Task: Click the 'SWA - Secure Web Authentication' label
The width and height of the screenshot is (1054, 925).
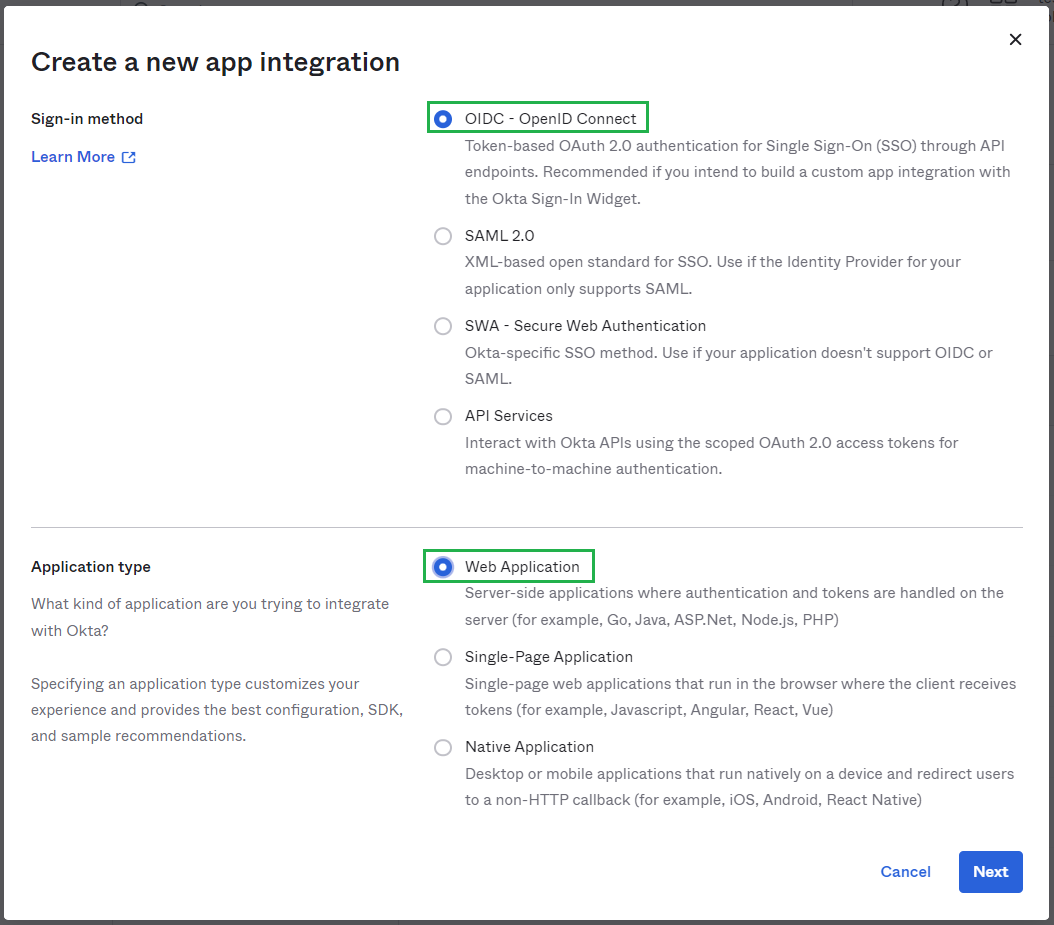Action: tap(585, 326)
